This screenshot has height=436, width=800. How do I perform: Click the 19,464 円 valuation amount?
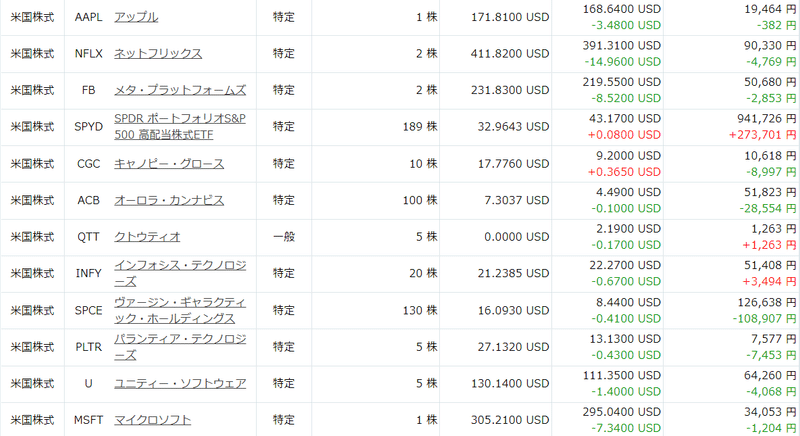click(770, 9)
